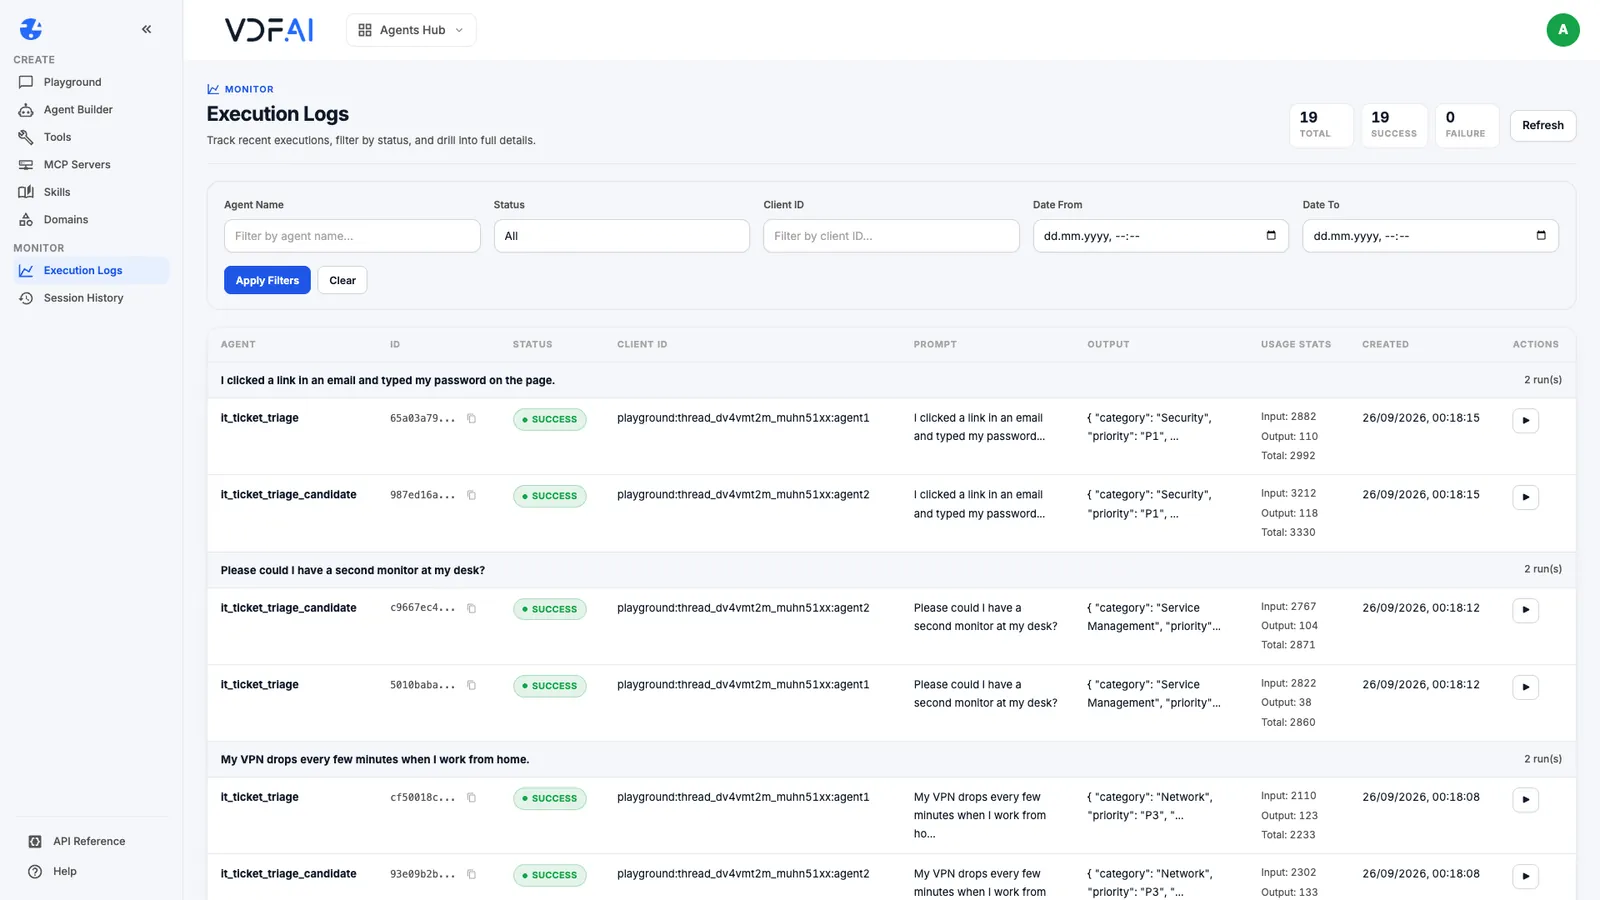Click the play action for run 93e09b2b
This screenshot has height=900, width=1600.
coord(1525,877)
